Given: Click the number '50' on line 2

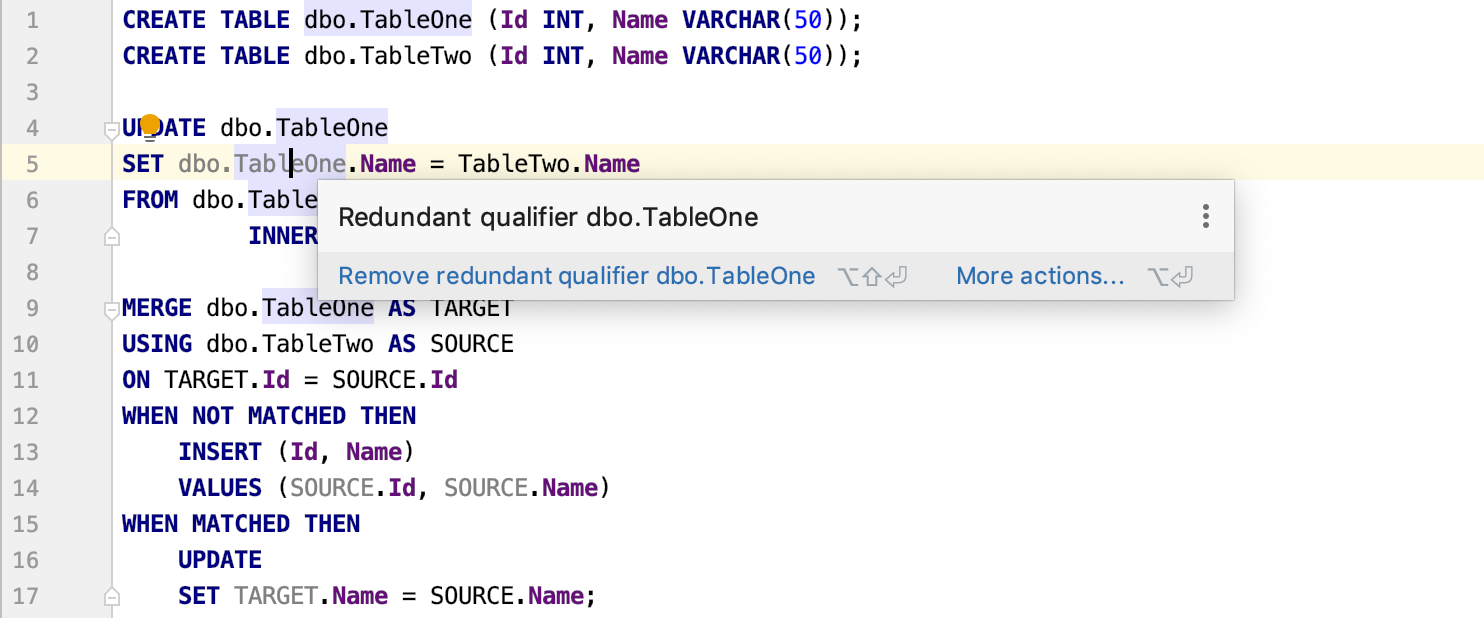Looking at the screenshot, I should click(808, 56).
